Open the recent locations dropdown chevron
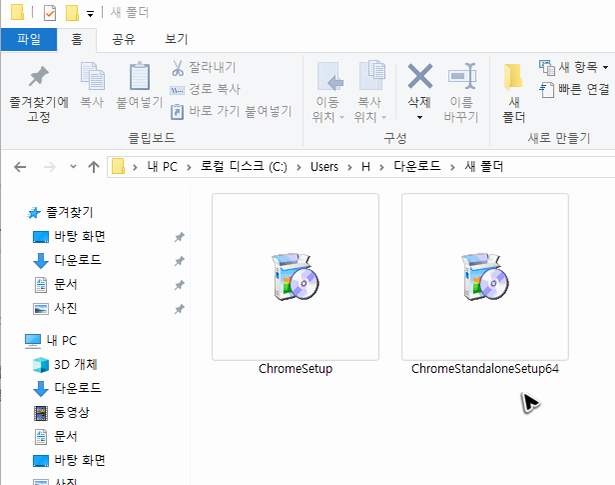This screenshot has width=615, height=485. point(73,167)
